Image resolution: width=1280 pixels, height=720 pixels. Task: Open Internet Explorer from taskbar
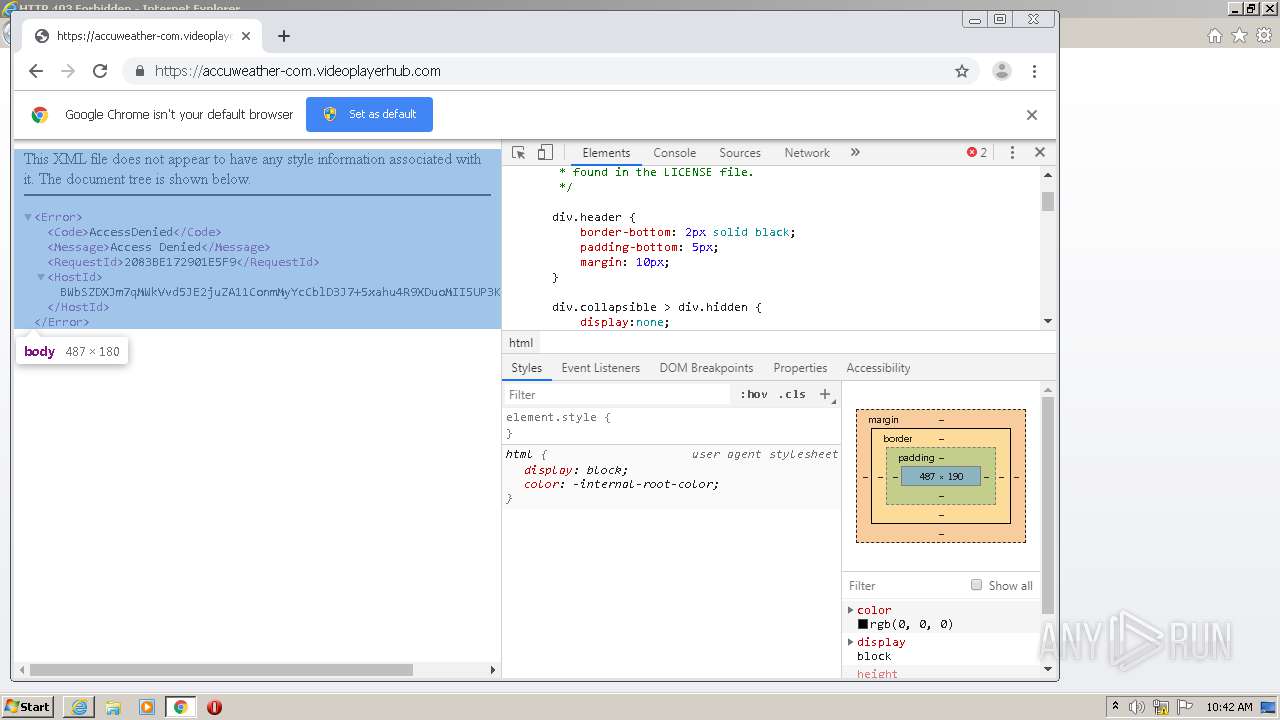(79, 707)
